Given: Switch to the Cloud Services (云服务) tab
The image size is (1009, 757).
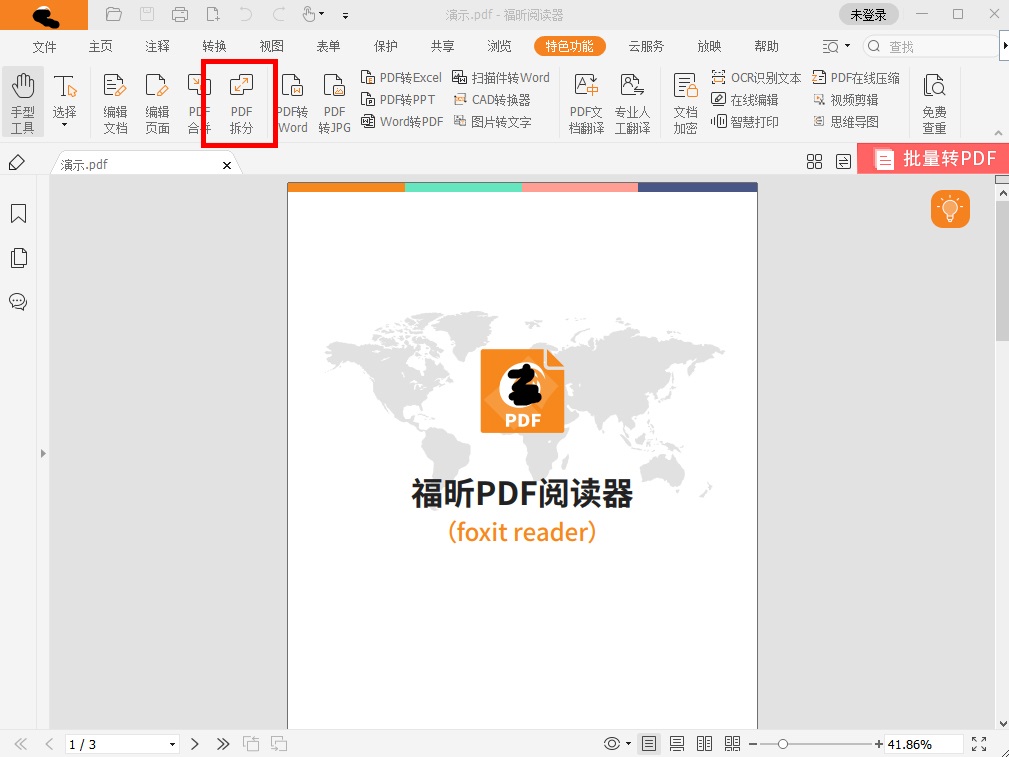Looking at the screenshot, I should 646,46.
